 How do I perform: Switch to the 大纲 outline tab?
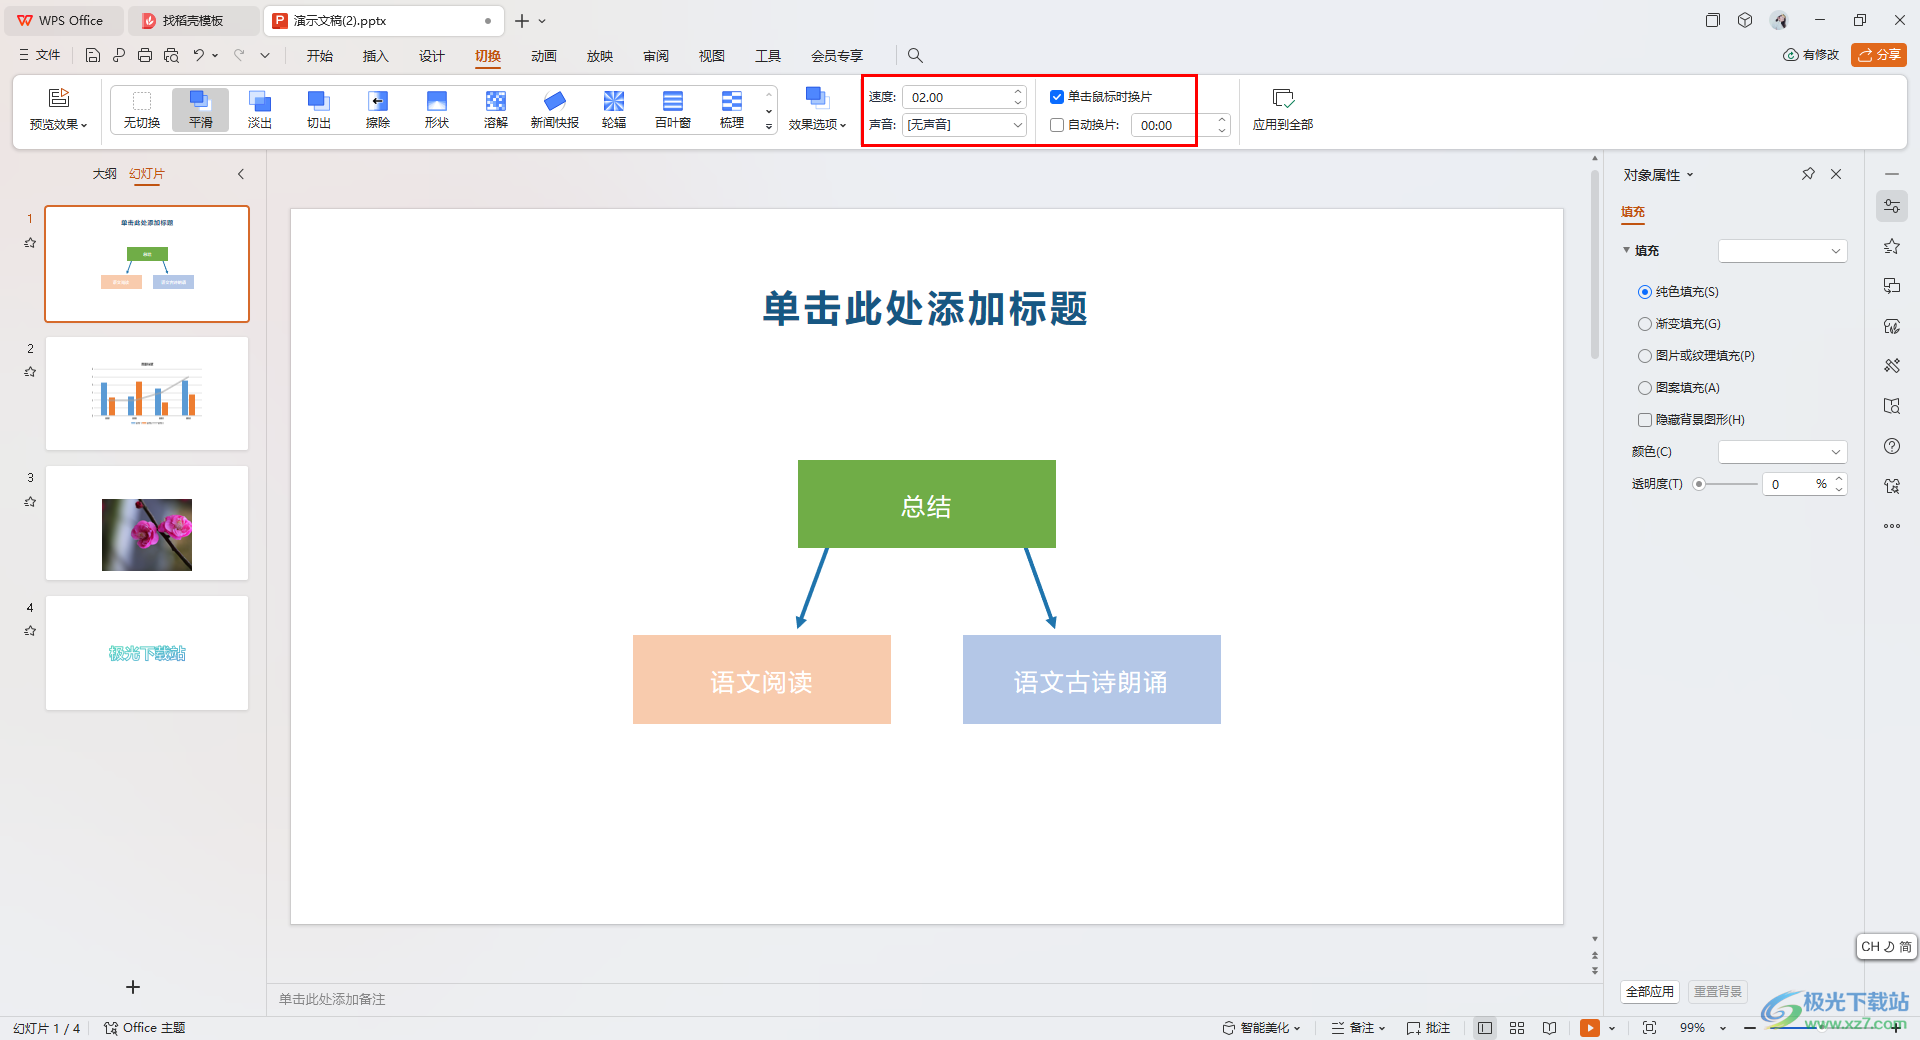(104, 174)
